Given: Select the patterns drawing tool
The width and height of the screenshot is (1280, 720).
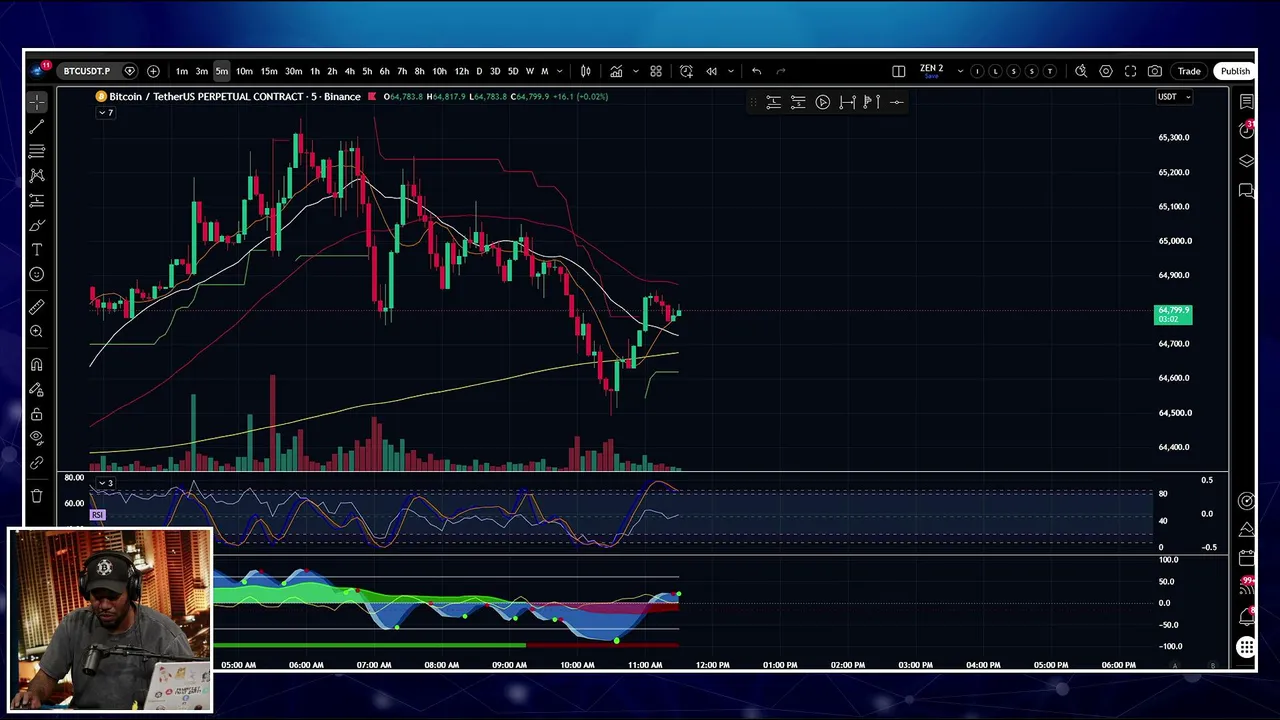Looking at the screenshot, I should pos(37,175).
